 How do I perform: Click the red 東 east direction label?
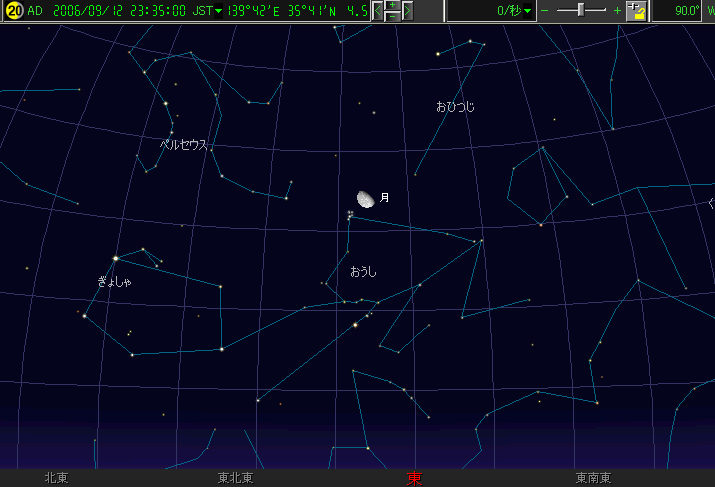point(414,478)
